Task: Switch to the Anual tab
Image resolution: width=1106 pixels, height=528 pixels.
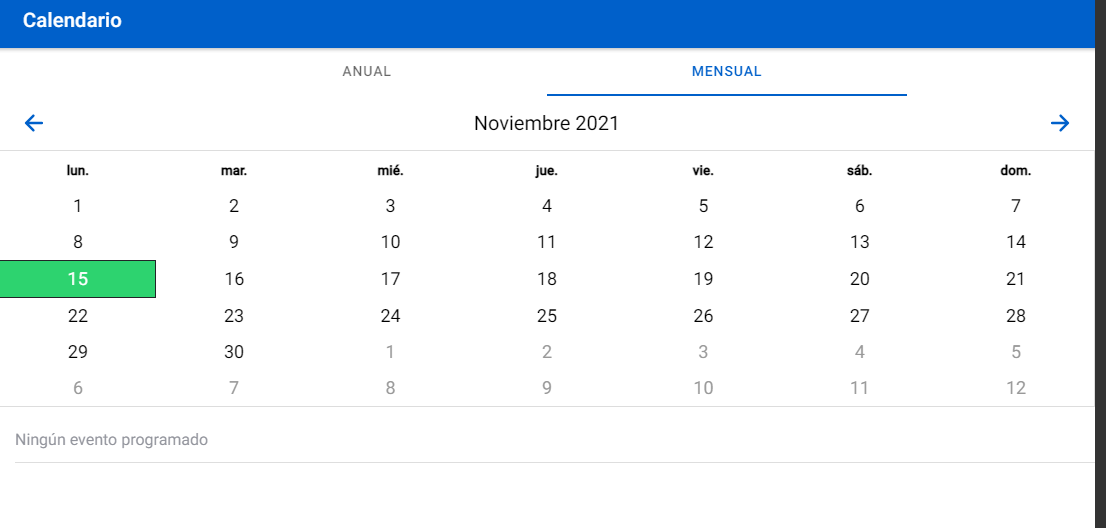Action: pos(366,72)
